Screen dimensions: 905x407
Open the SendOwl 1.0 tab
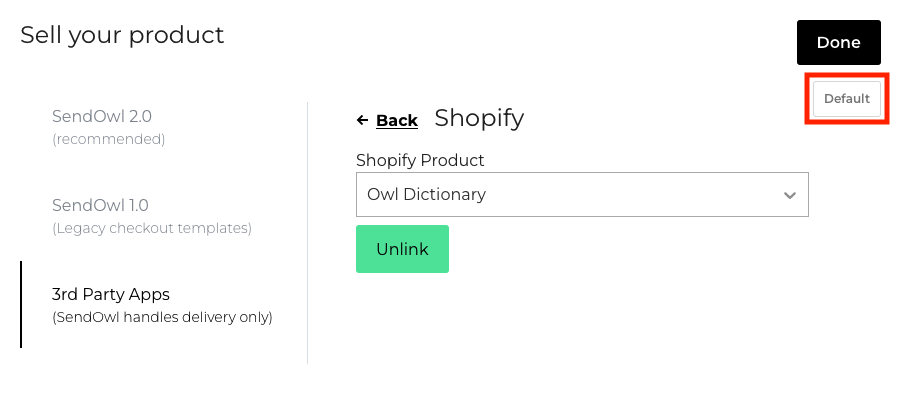100,205
